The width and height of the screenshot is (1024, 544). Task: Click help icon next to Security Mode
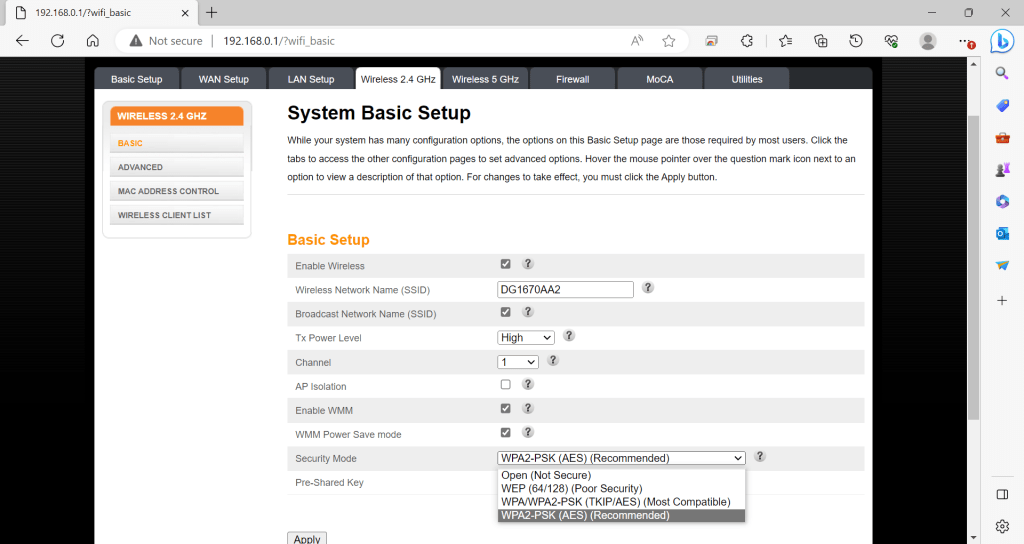760,457
